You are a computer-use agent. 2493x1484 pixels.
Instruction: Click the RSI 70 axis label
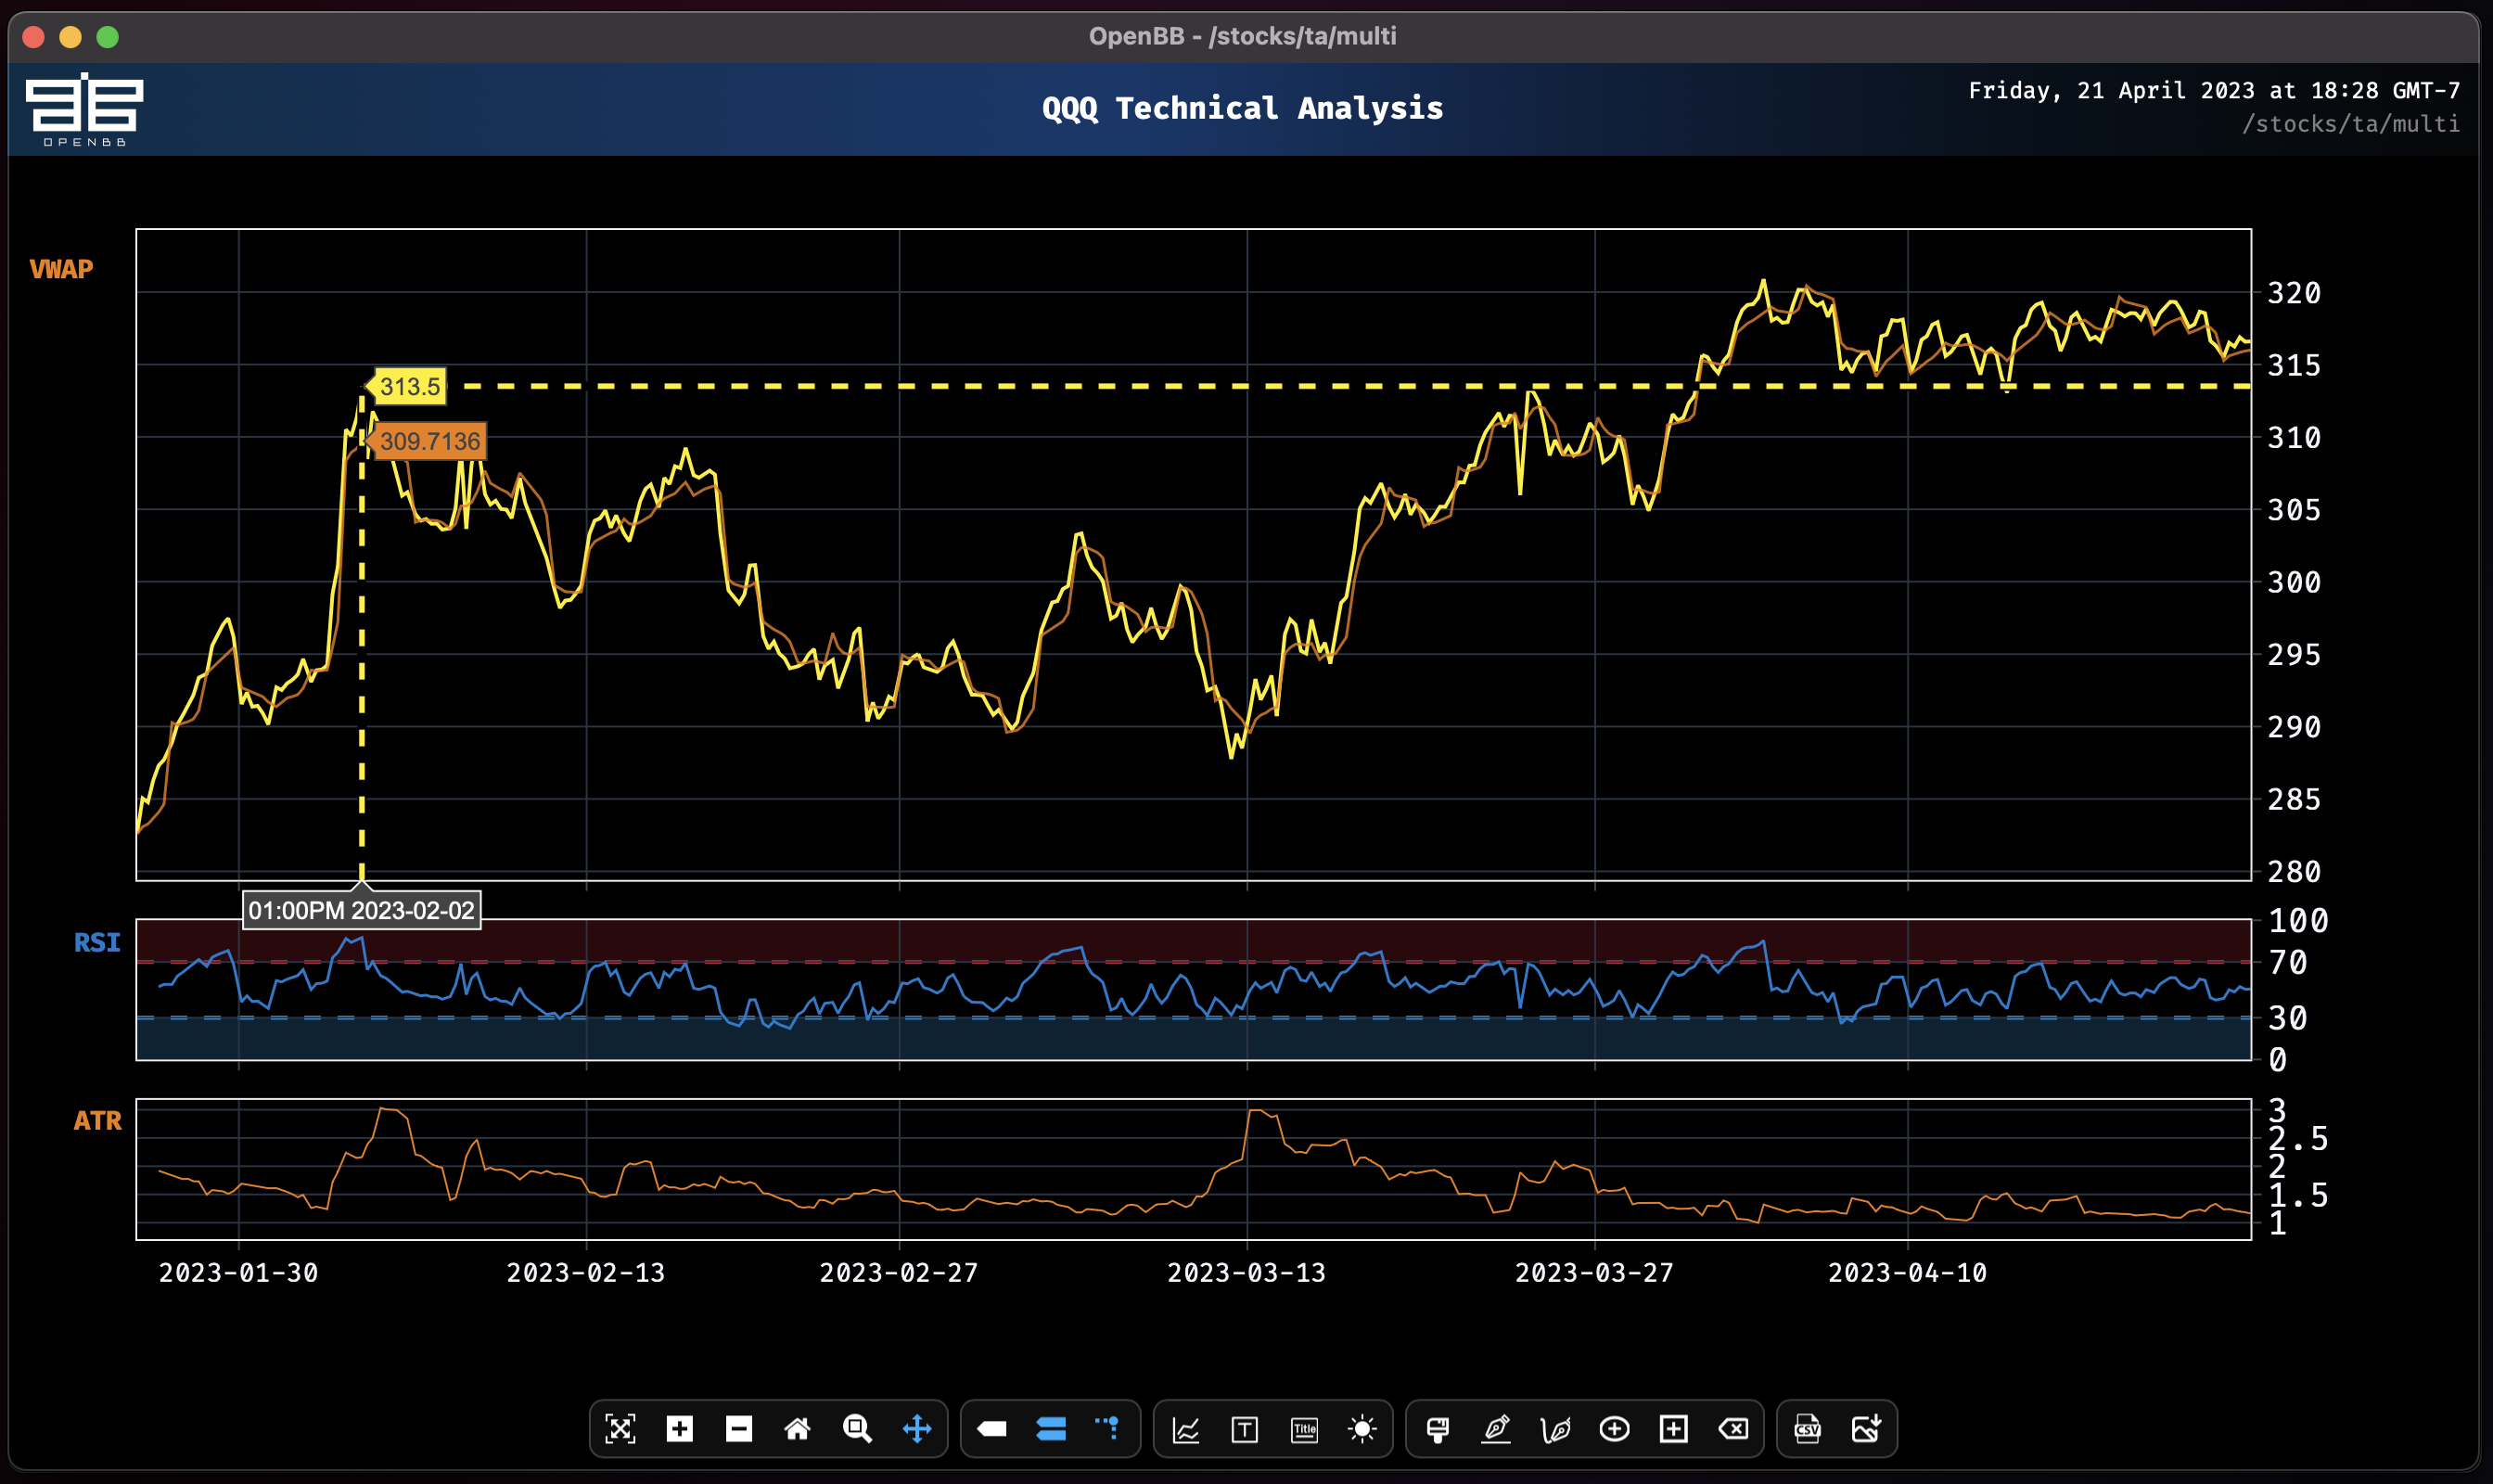click(2288, 963)
